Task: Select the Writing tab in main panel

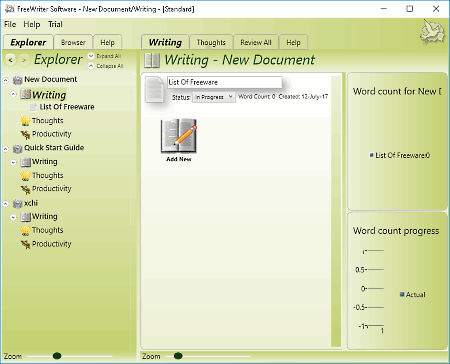Action: coord(165,42)
